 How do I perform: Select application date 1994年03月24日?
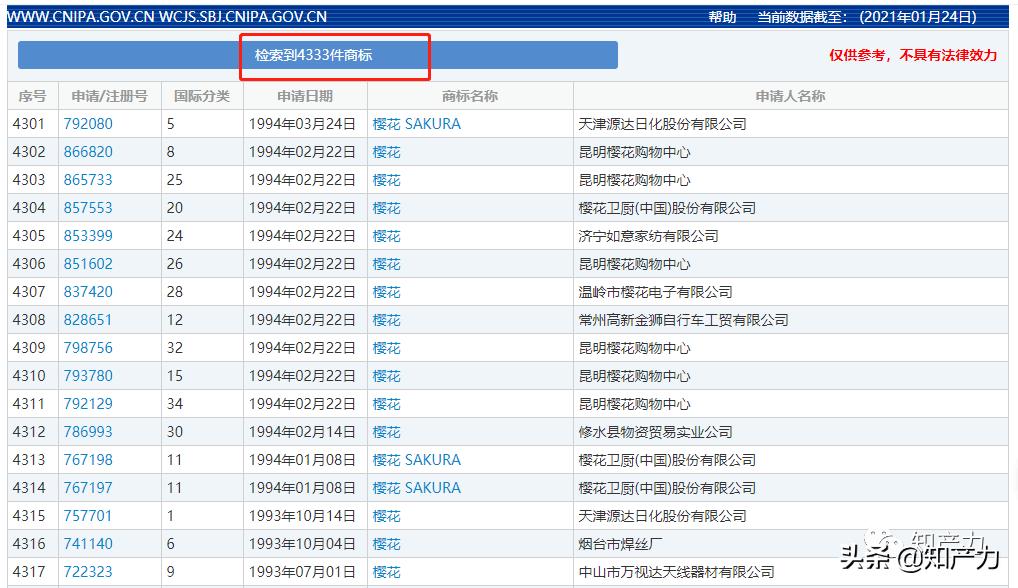[303, 124]
